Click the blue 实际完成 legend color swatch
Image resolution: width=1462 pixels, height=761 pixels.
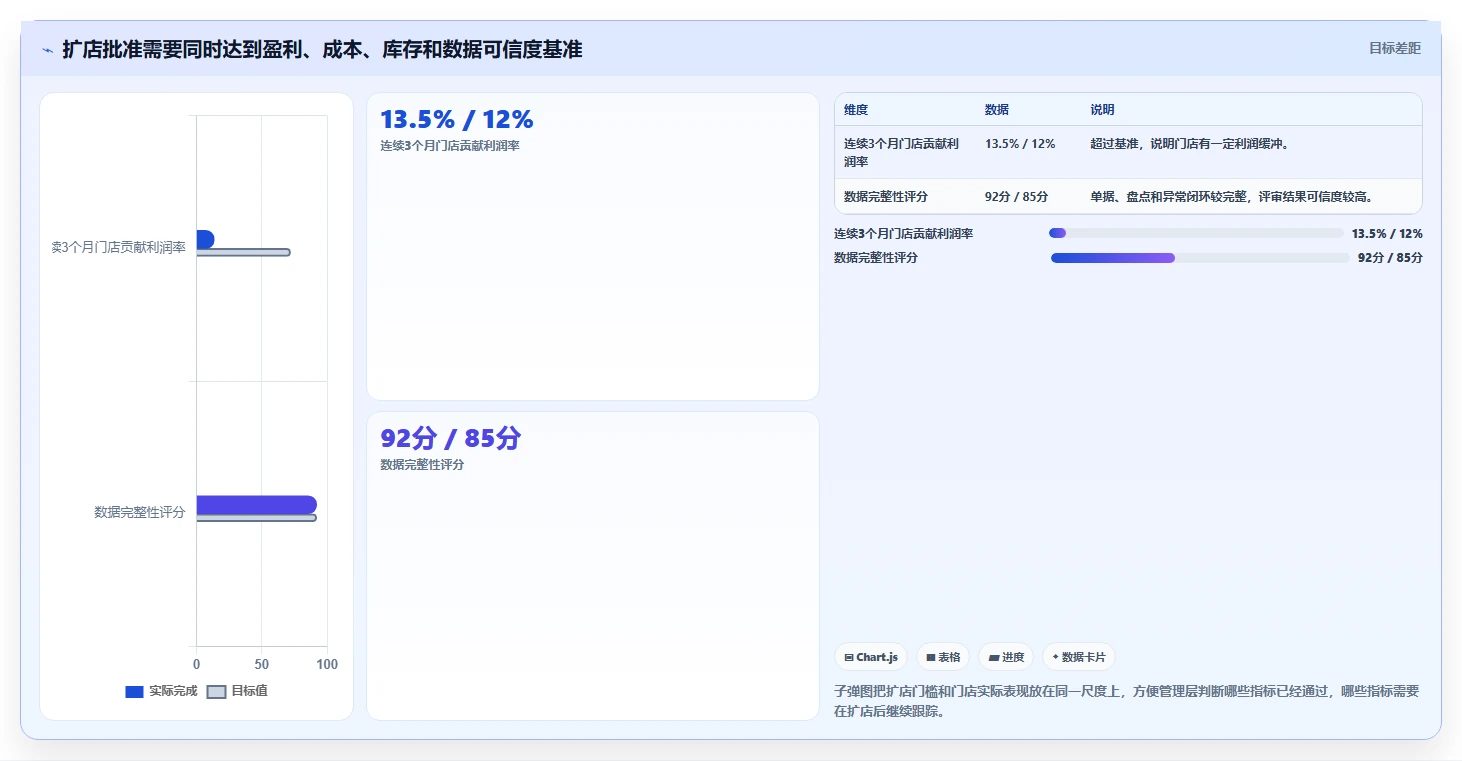[134, 691]
